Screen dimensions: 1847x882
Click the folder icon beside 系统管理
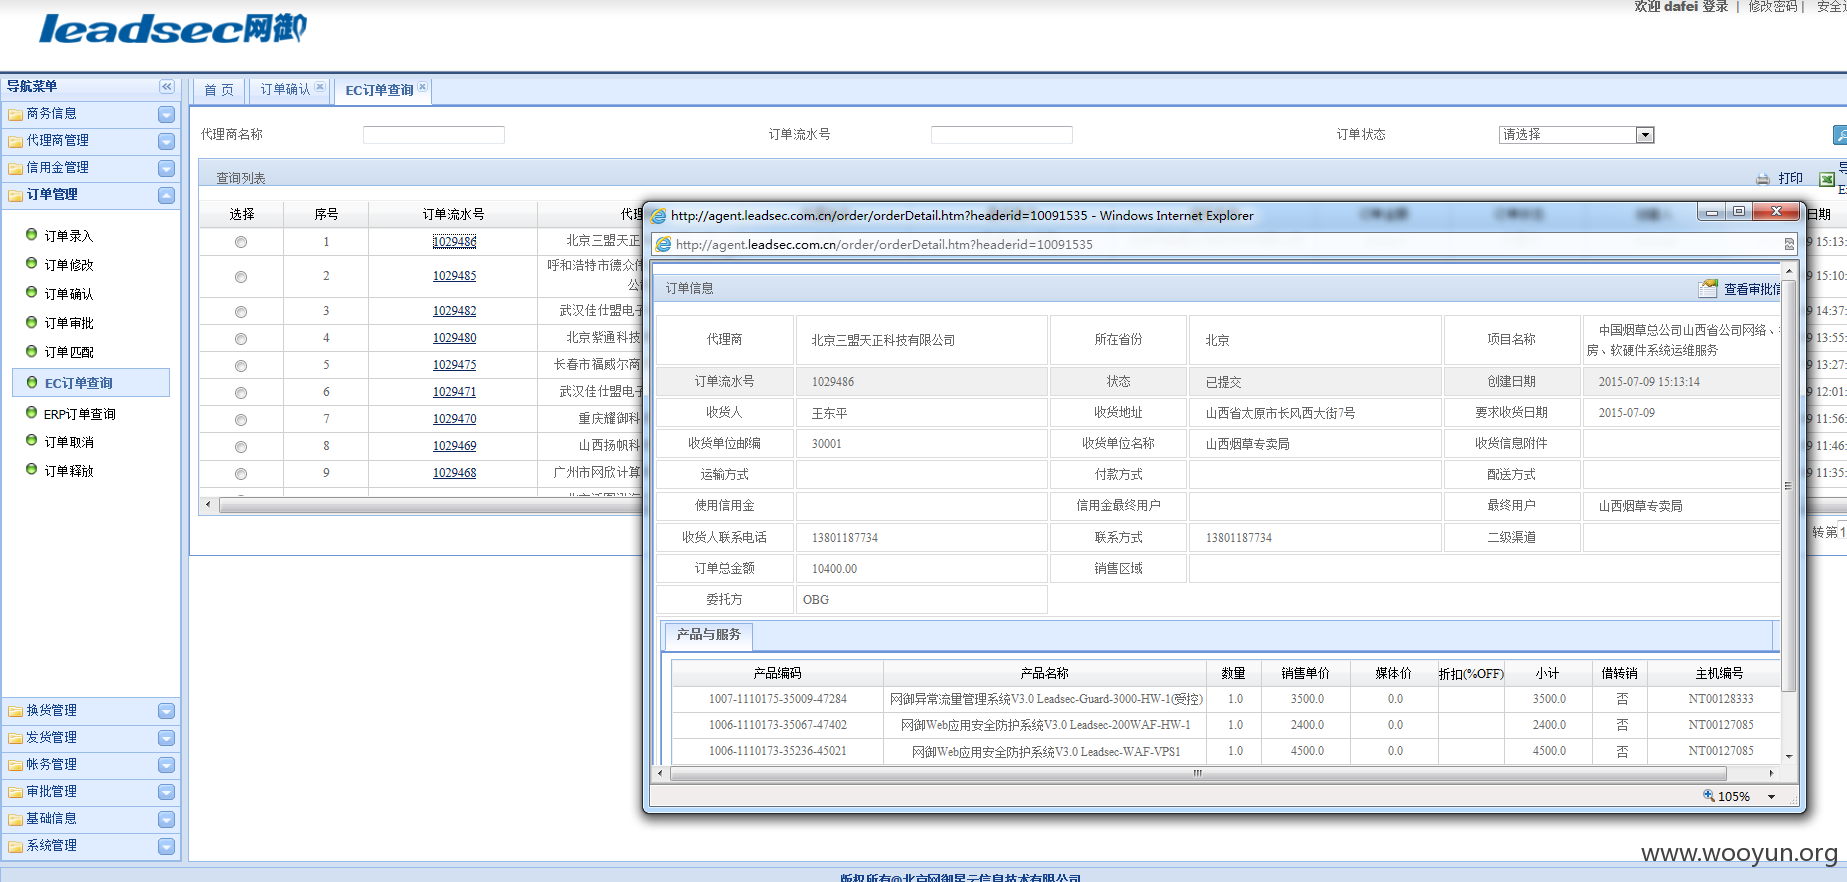[15, 846]
